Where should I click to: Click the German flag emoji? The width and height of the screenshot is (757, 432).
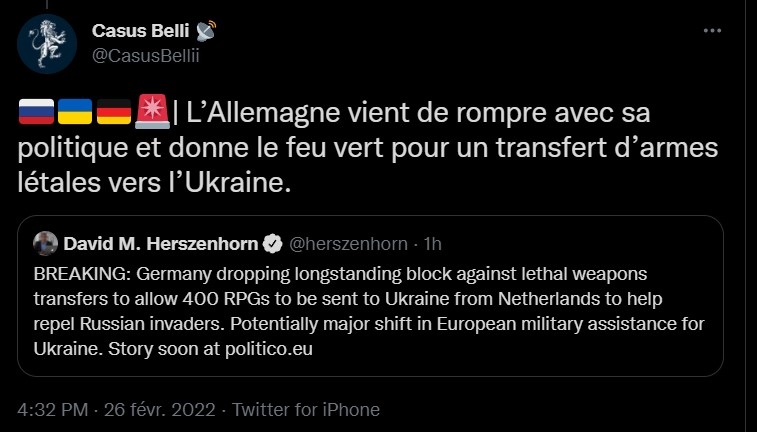[114, 110]
